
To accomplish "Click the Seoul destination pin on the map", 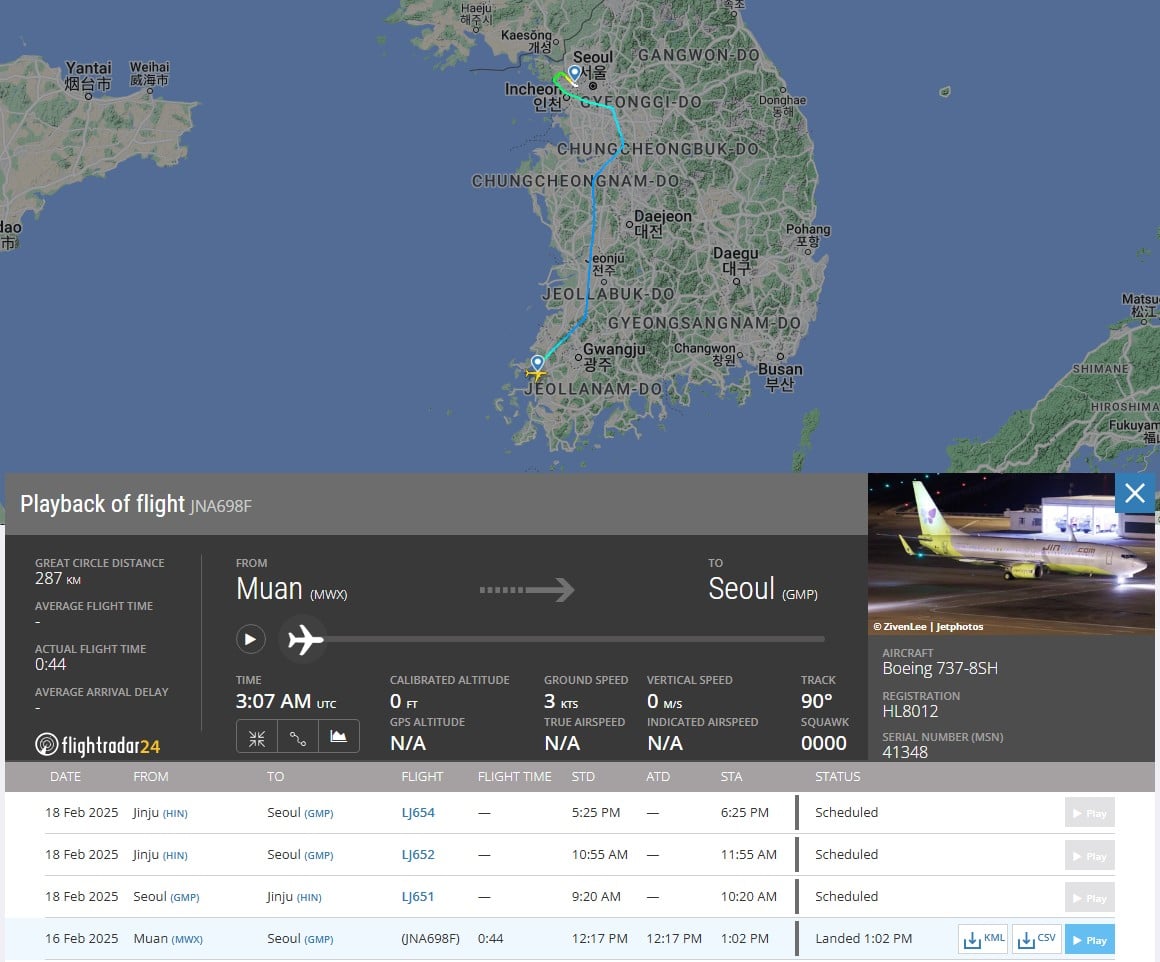I will [575, 73].
